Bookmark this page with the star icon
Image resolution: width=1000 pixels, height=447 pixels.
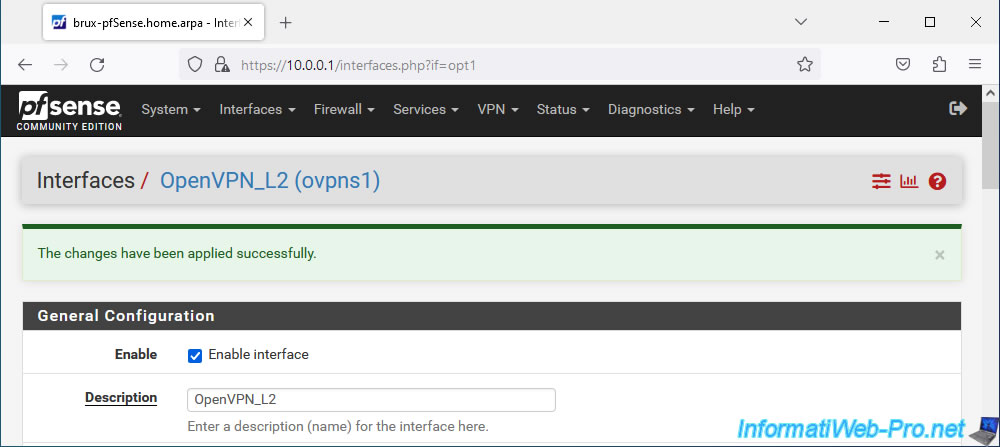point(805,64)
